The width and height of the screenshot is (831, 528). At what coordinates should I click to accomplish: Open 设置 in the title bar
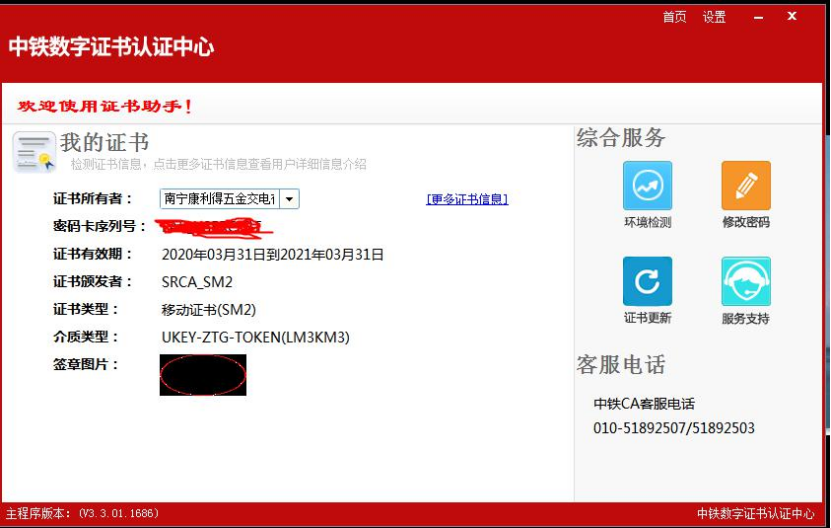tap(714, 17)
